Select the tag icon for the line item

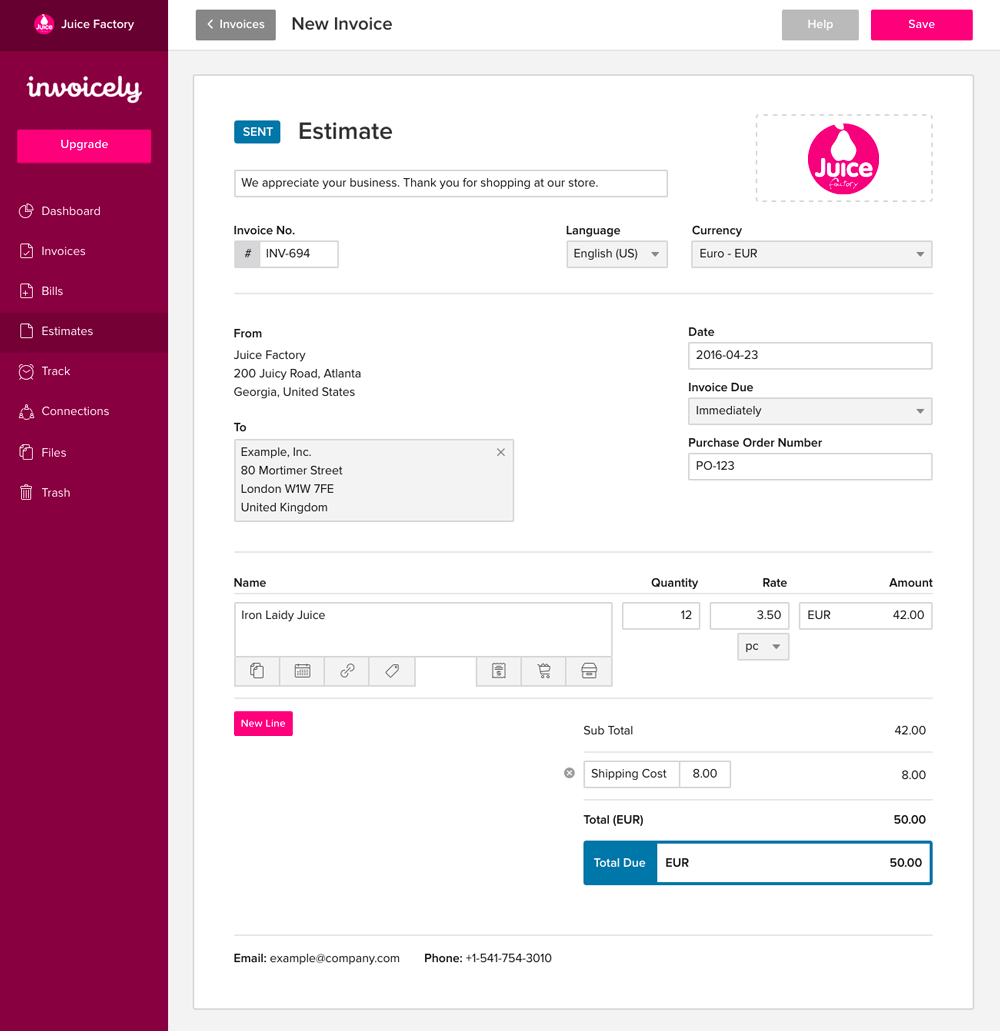(392, 671)
